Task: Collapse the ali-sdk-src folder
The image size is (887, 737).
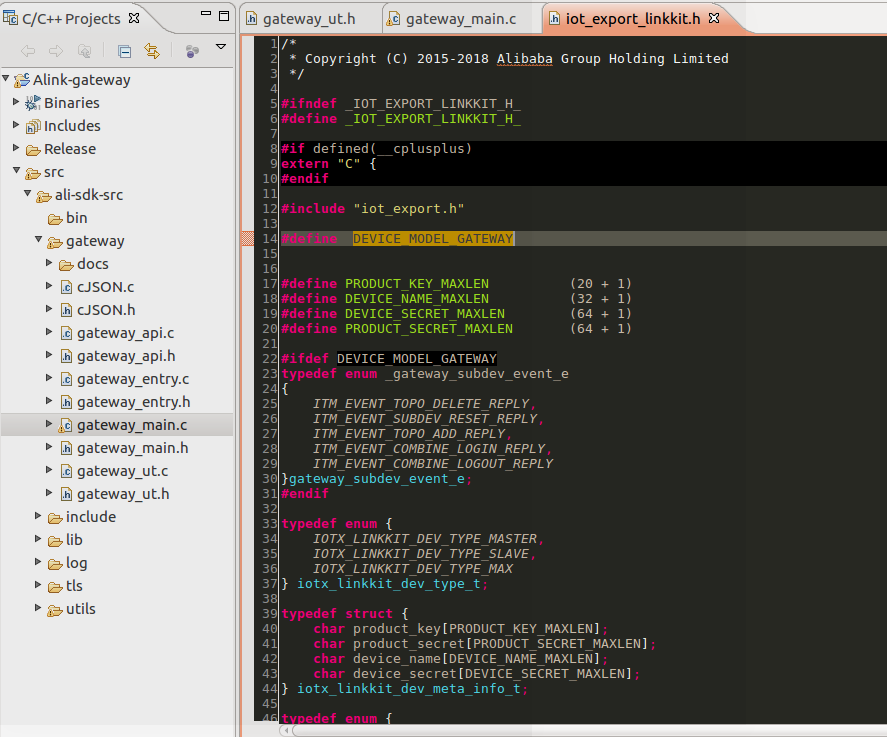Action: tap(28, 193)
